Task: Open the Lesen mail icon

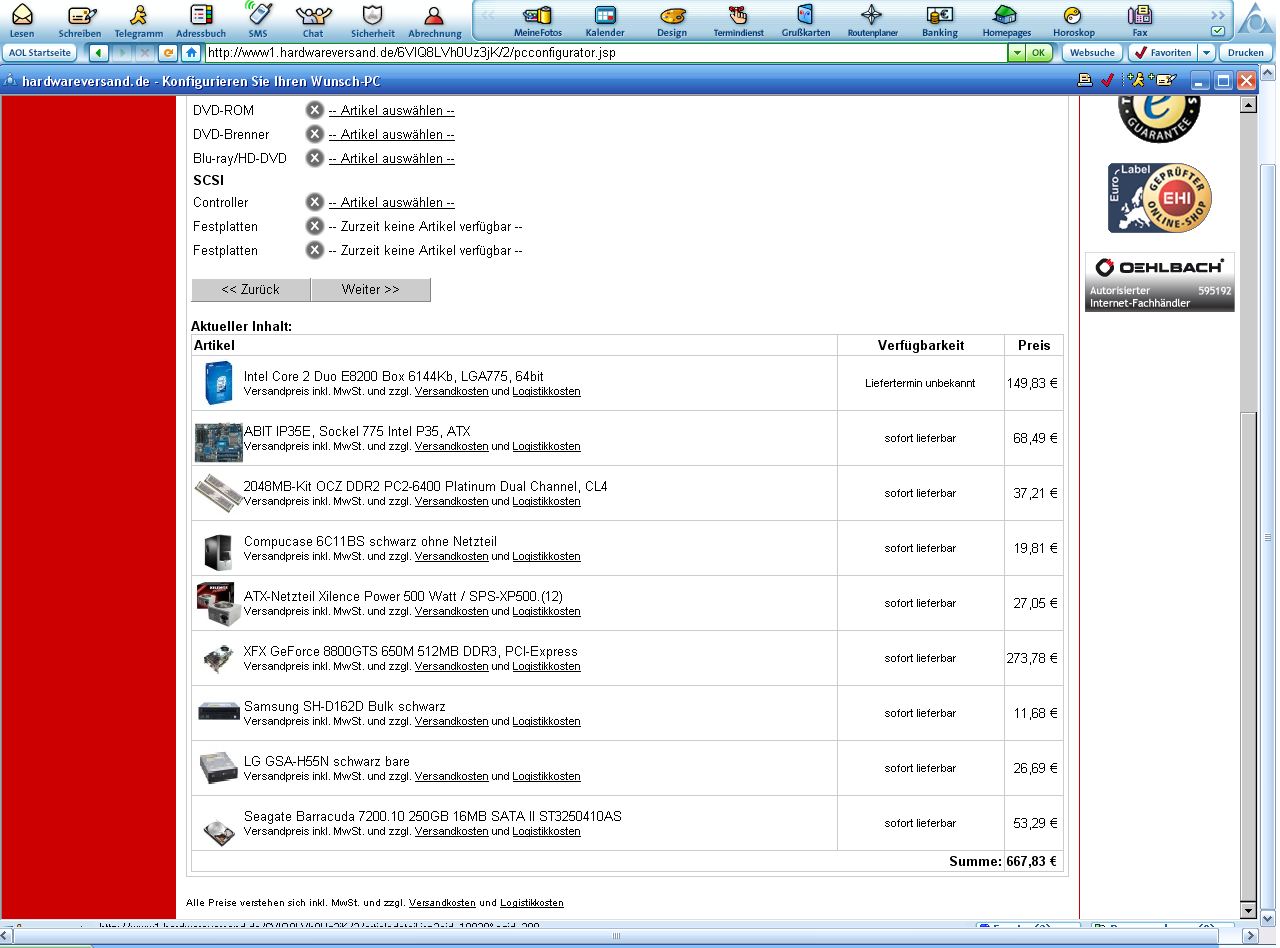Action: [21, 15]
